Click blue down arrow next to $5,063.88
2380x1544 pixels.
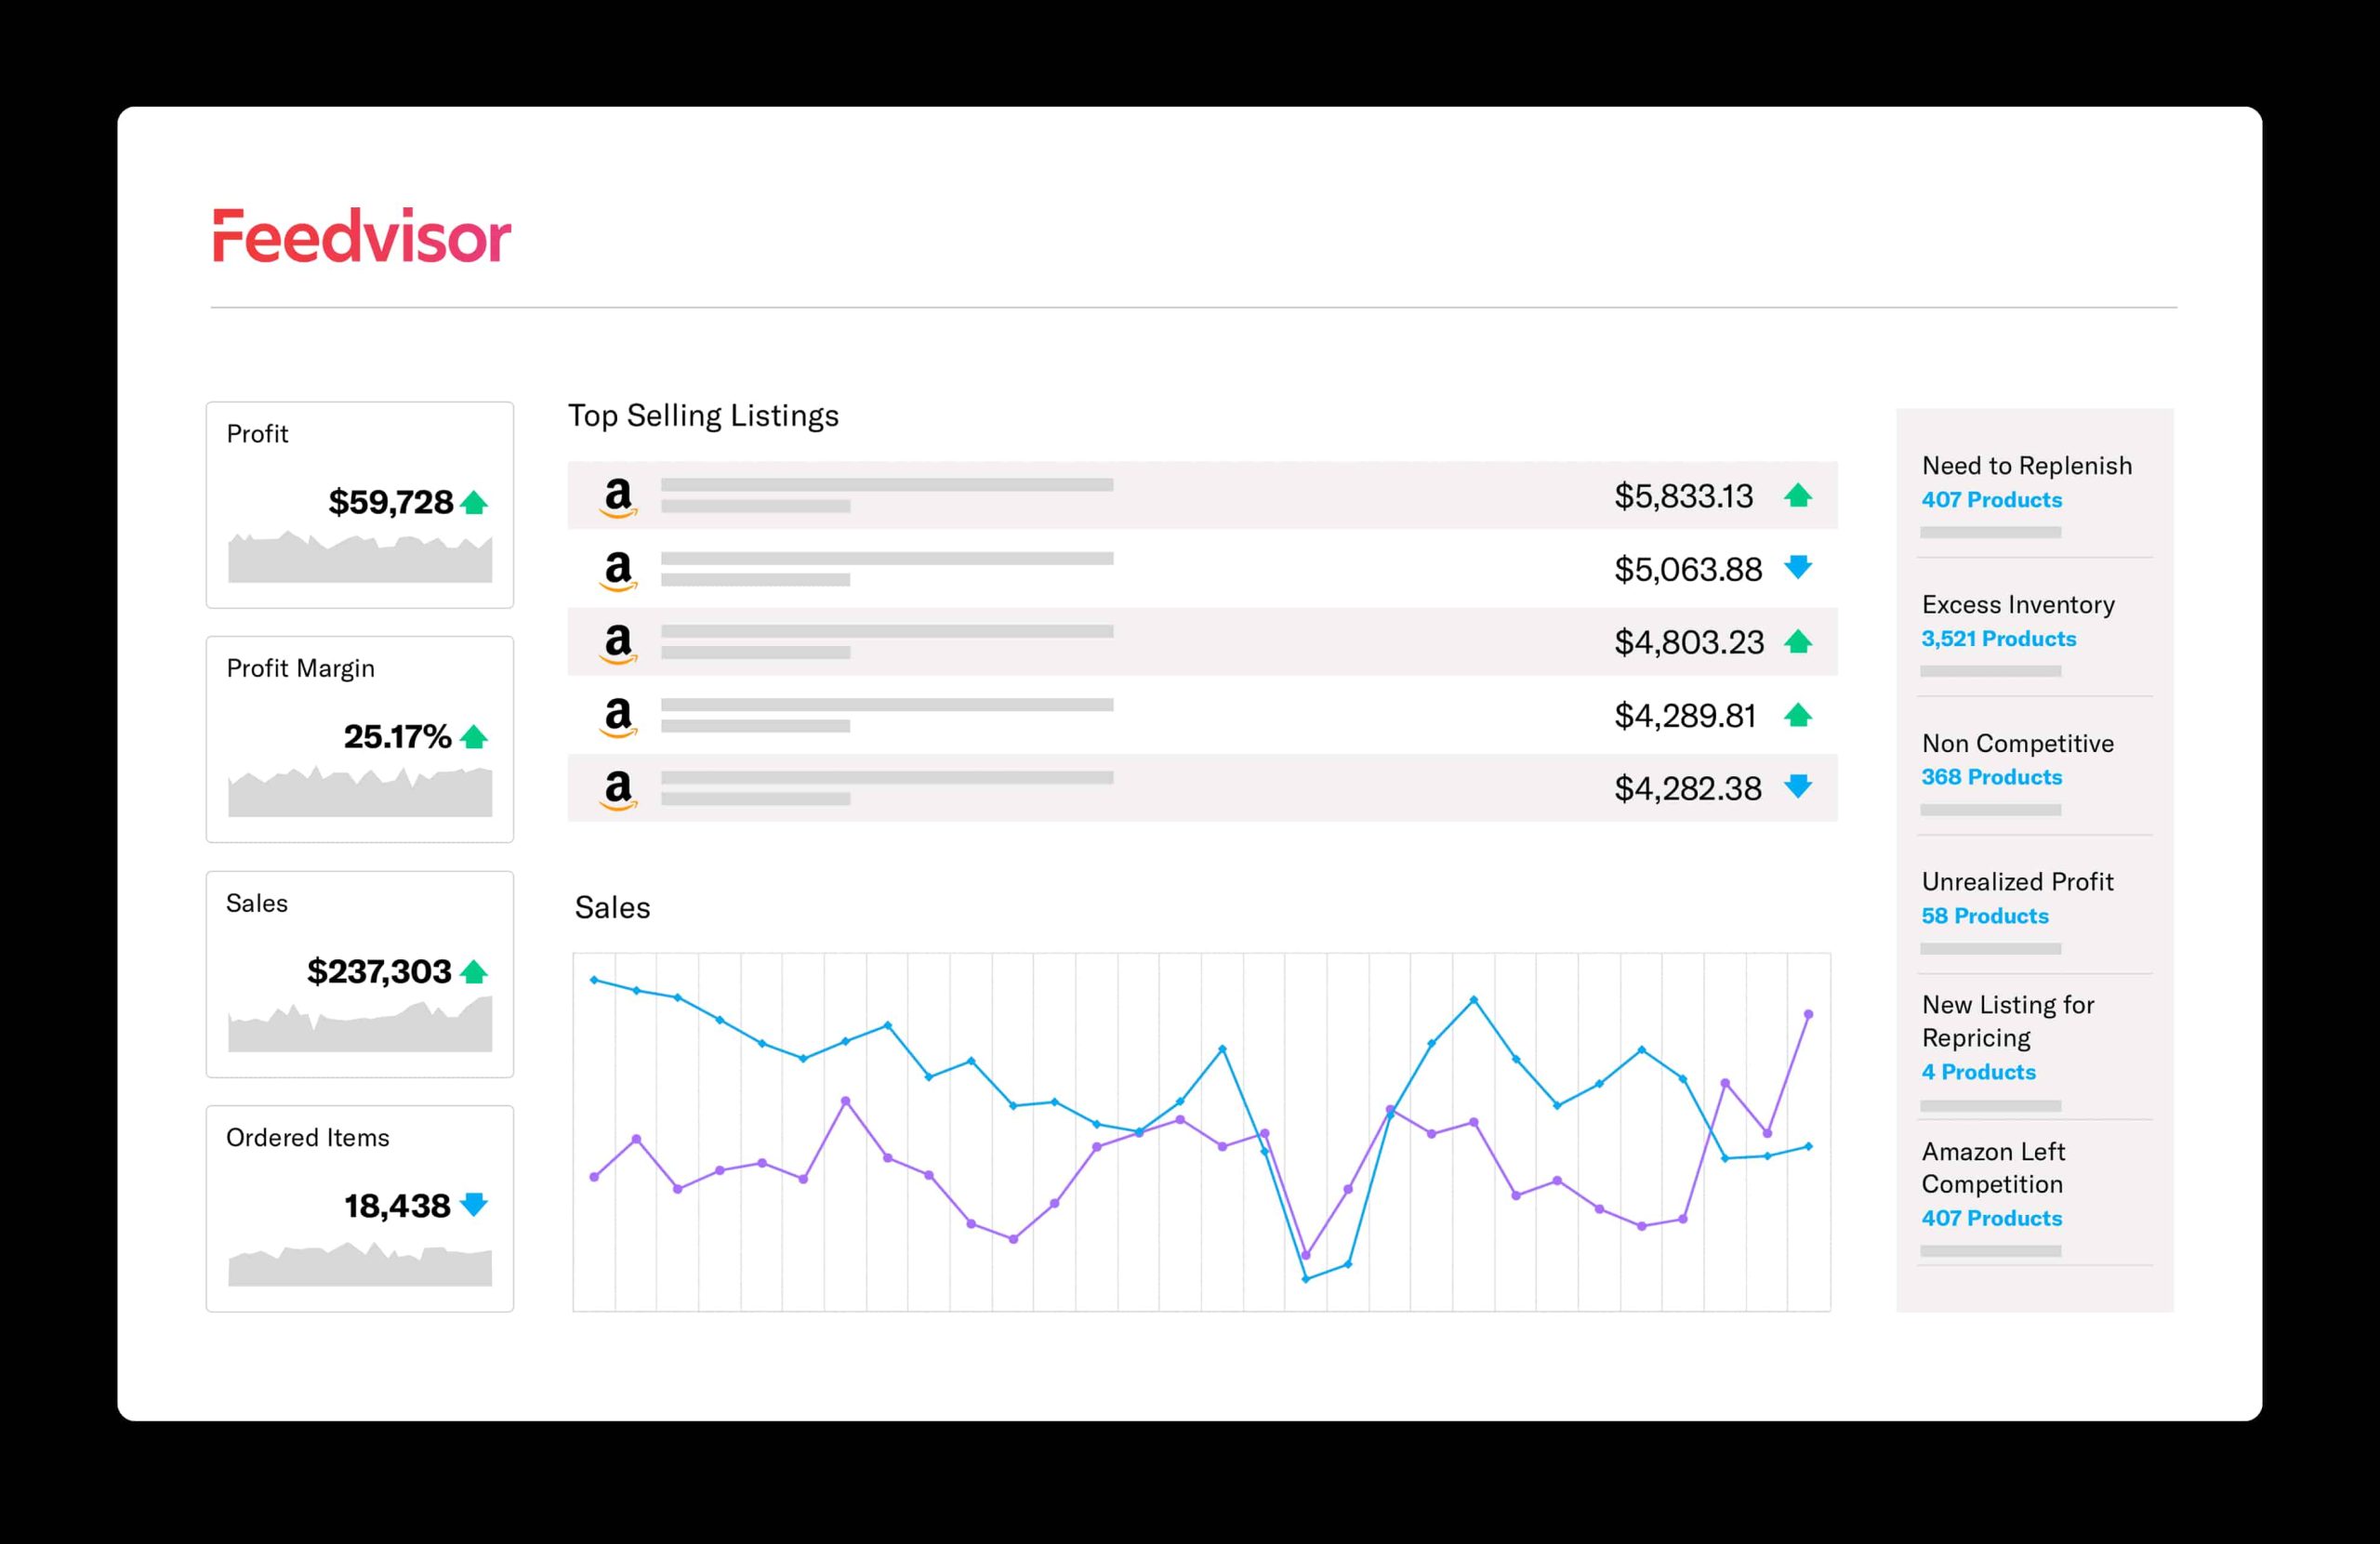point(1798,567)
